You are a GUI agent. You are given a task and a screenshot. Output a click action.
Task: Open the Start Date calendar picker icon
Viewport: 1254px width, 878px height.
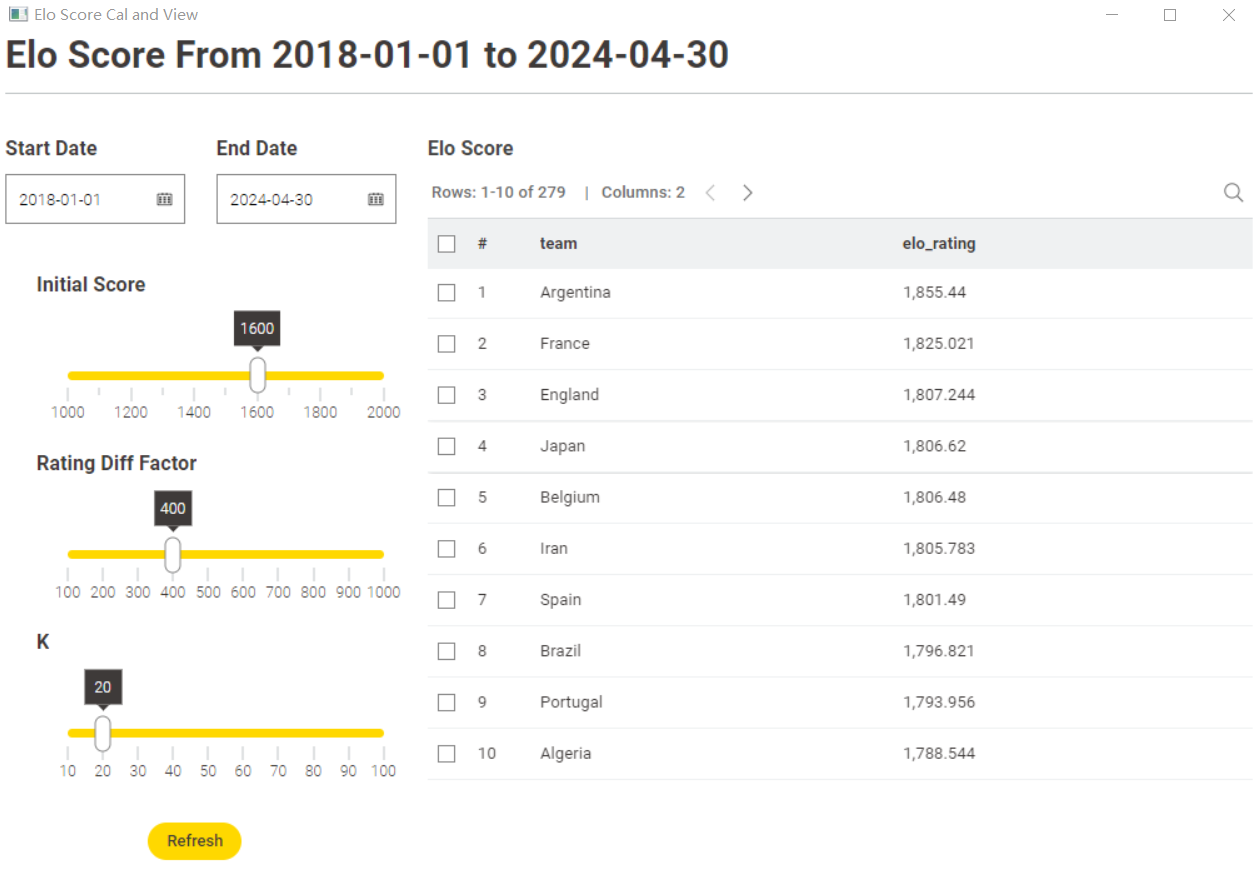[165, 199]
